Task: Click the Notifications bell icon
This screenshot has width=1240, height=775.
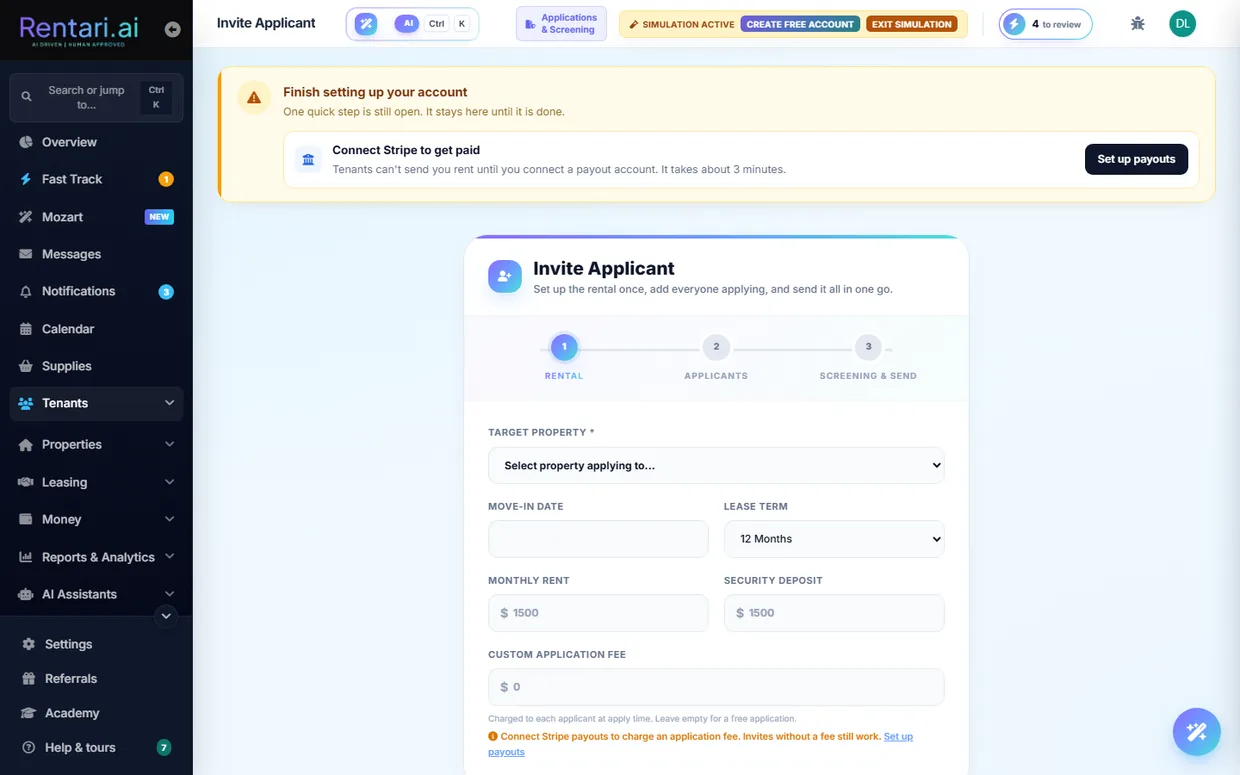Action: tap(26, 291)
